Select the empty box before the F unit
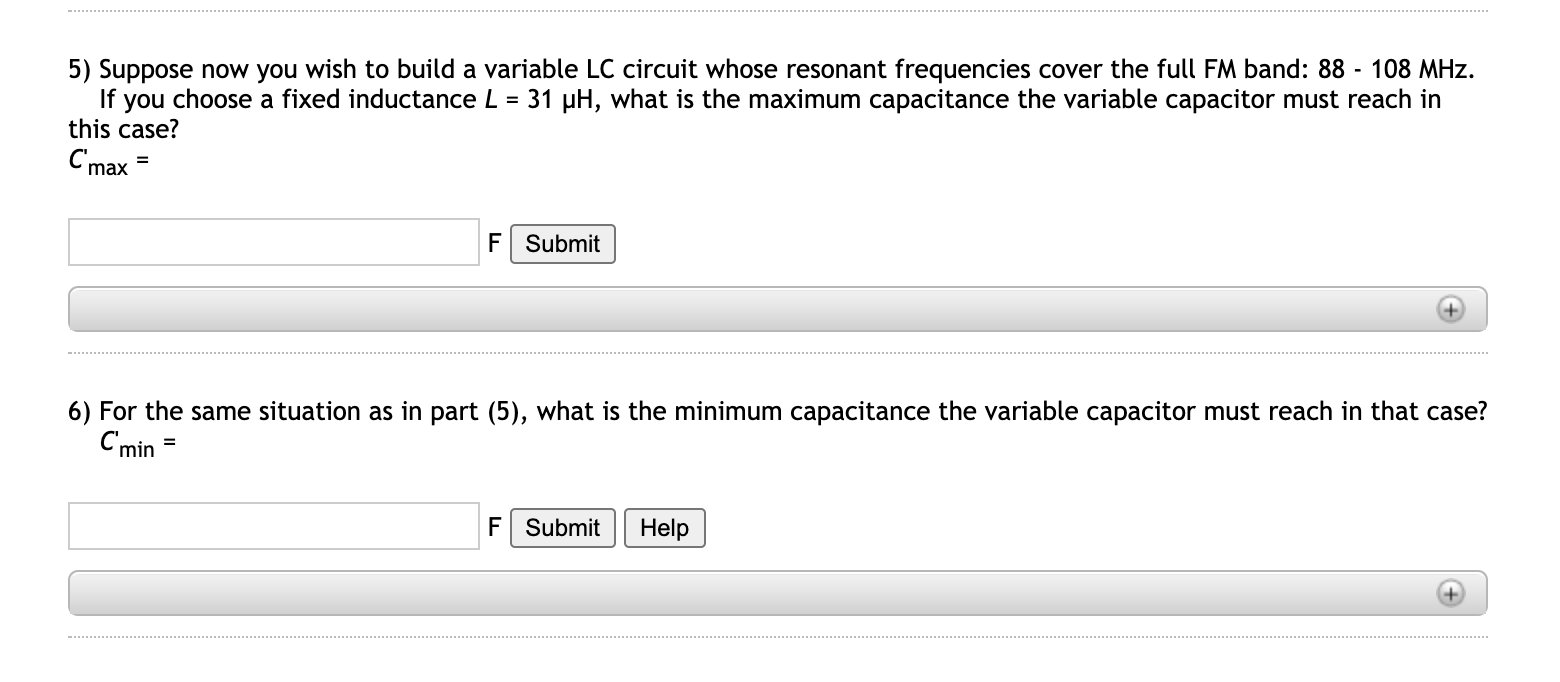1560x682 pixels. [x=272, y=241]
